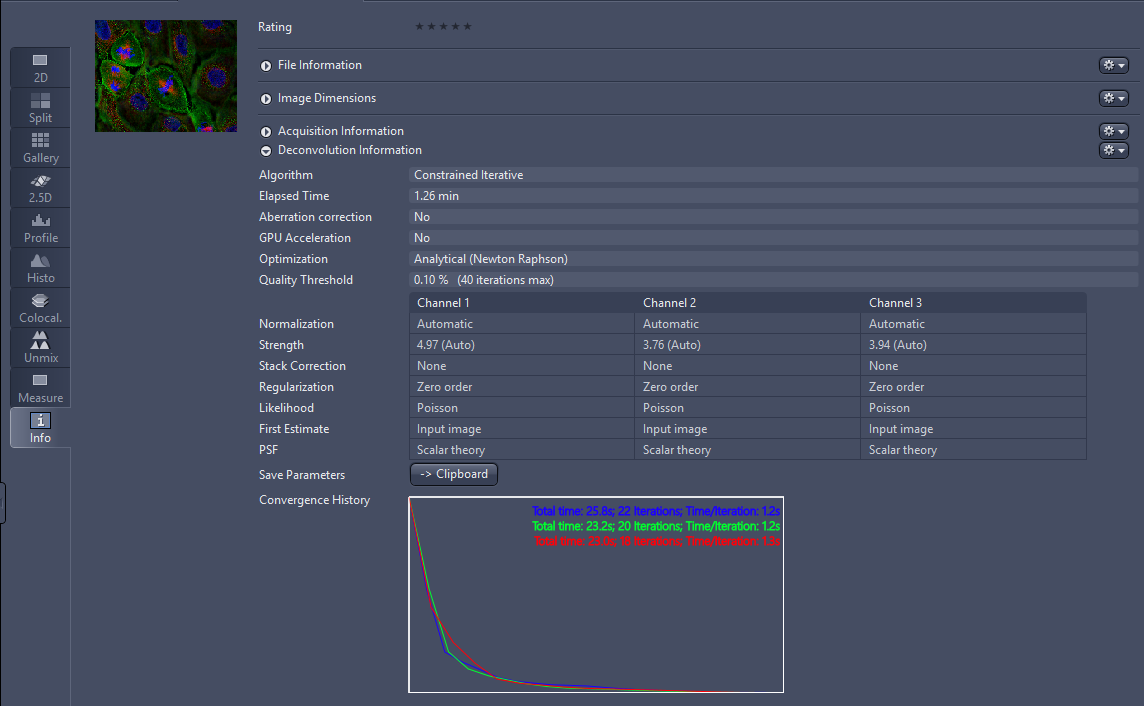Open the Deconvolution Information gear menu
The width and height of the screenshot is (1144, 706).
click(1113, 150)
